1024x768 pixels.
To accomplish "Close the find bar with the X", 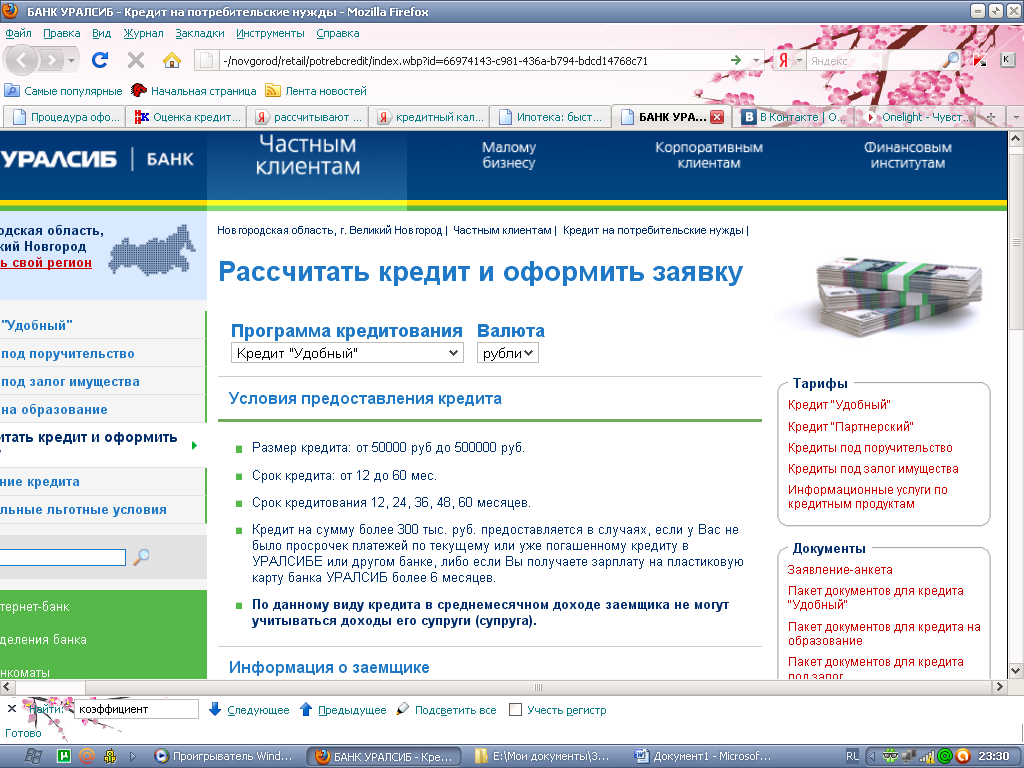I will 11,709.
